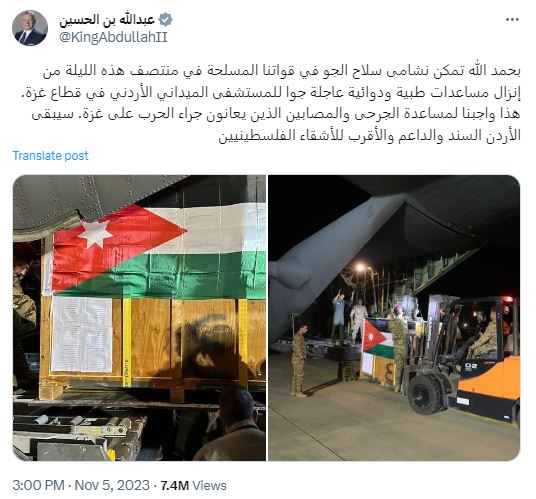Click the yellow strap on wooden crate
The width and height of the screenshot is (536, 499).
tap(127, 342)
